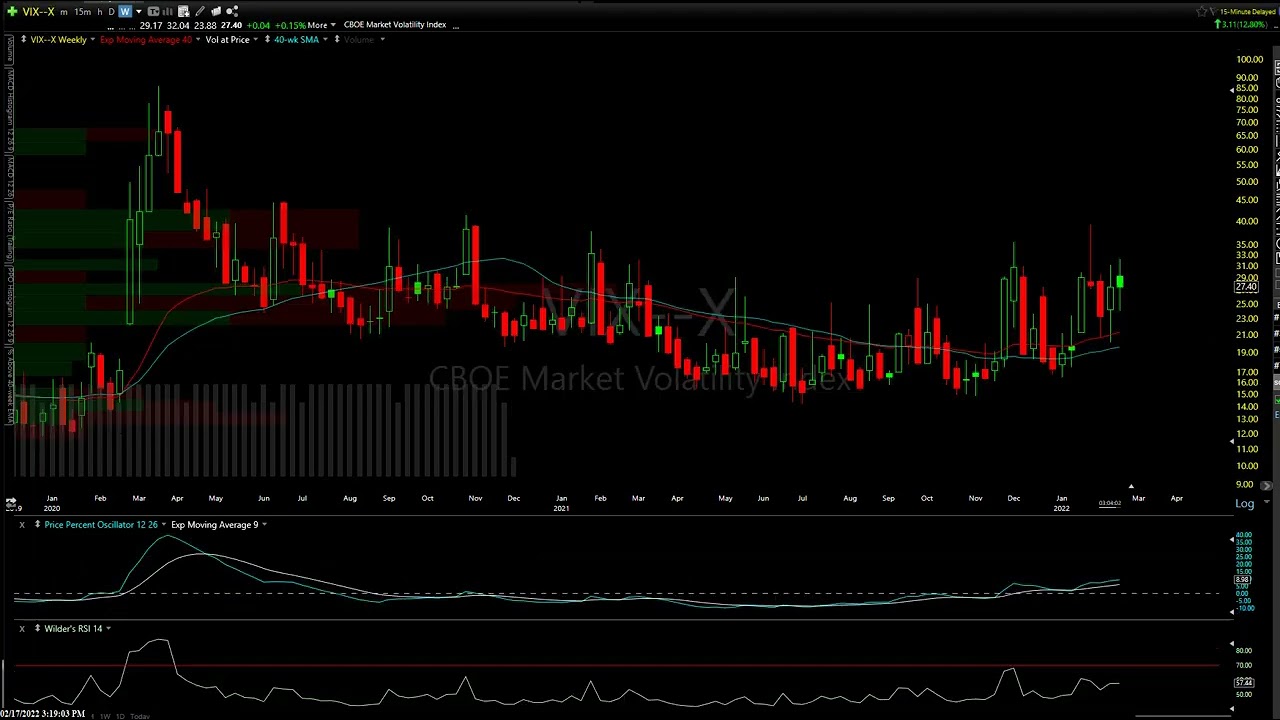
Task: Click the green plus add-symbol icon
Action: (x=11, y=11)
